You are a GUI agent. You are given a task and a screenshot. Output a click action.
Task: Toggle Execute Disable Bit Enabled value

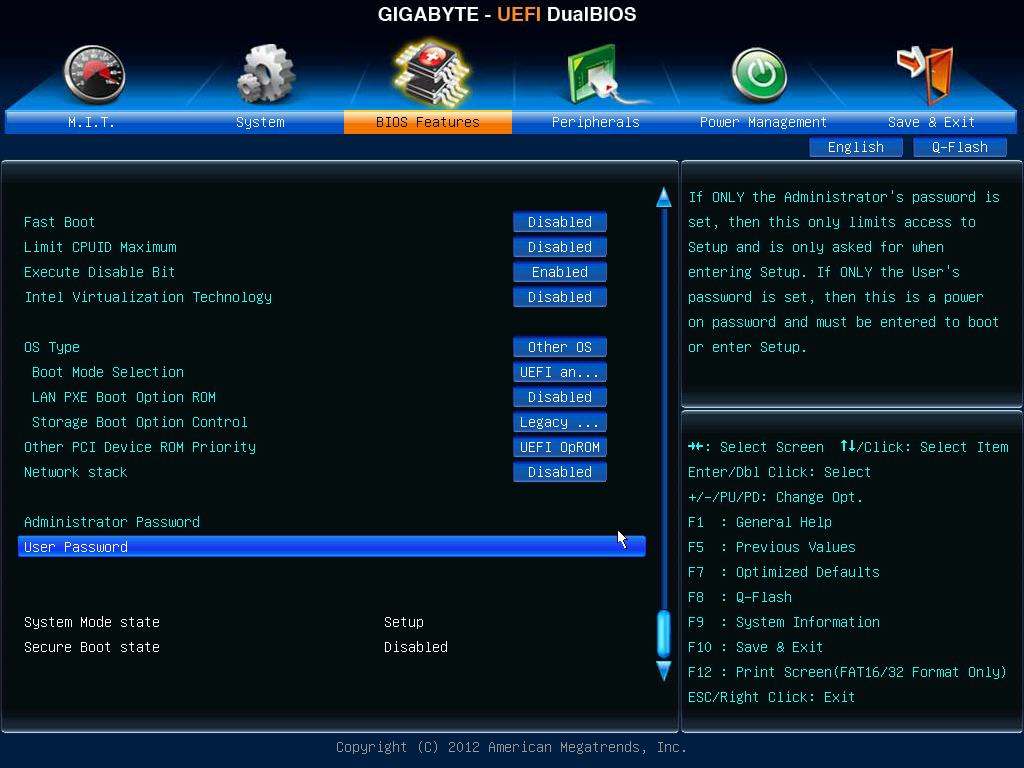(x=560, y=272)
